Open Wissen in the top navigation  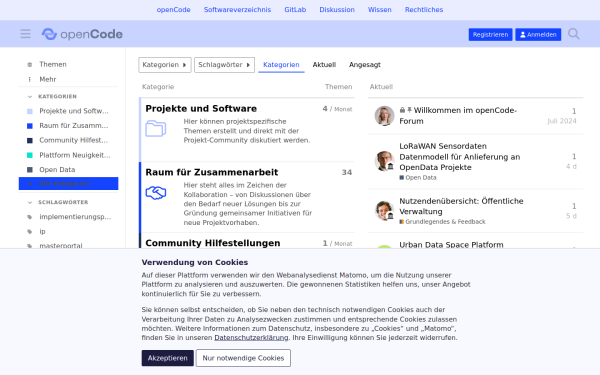point(380,10)
